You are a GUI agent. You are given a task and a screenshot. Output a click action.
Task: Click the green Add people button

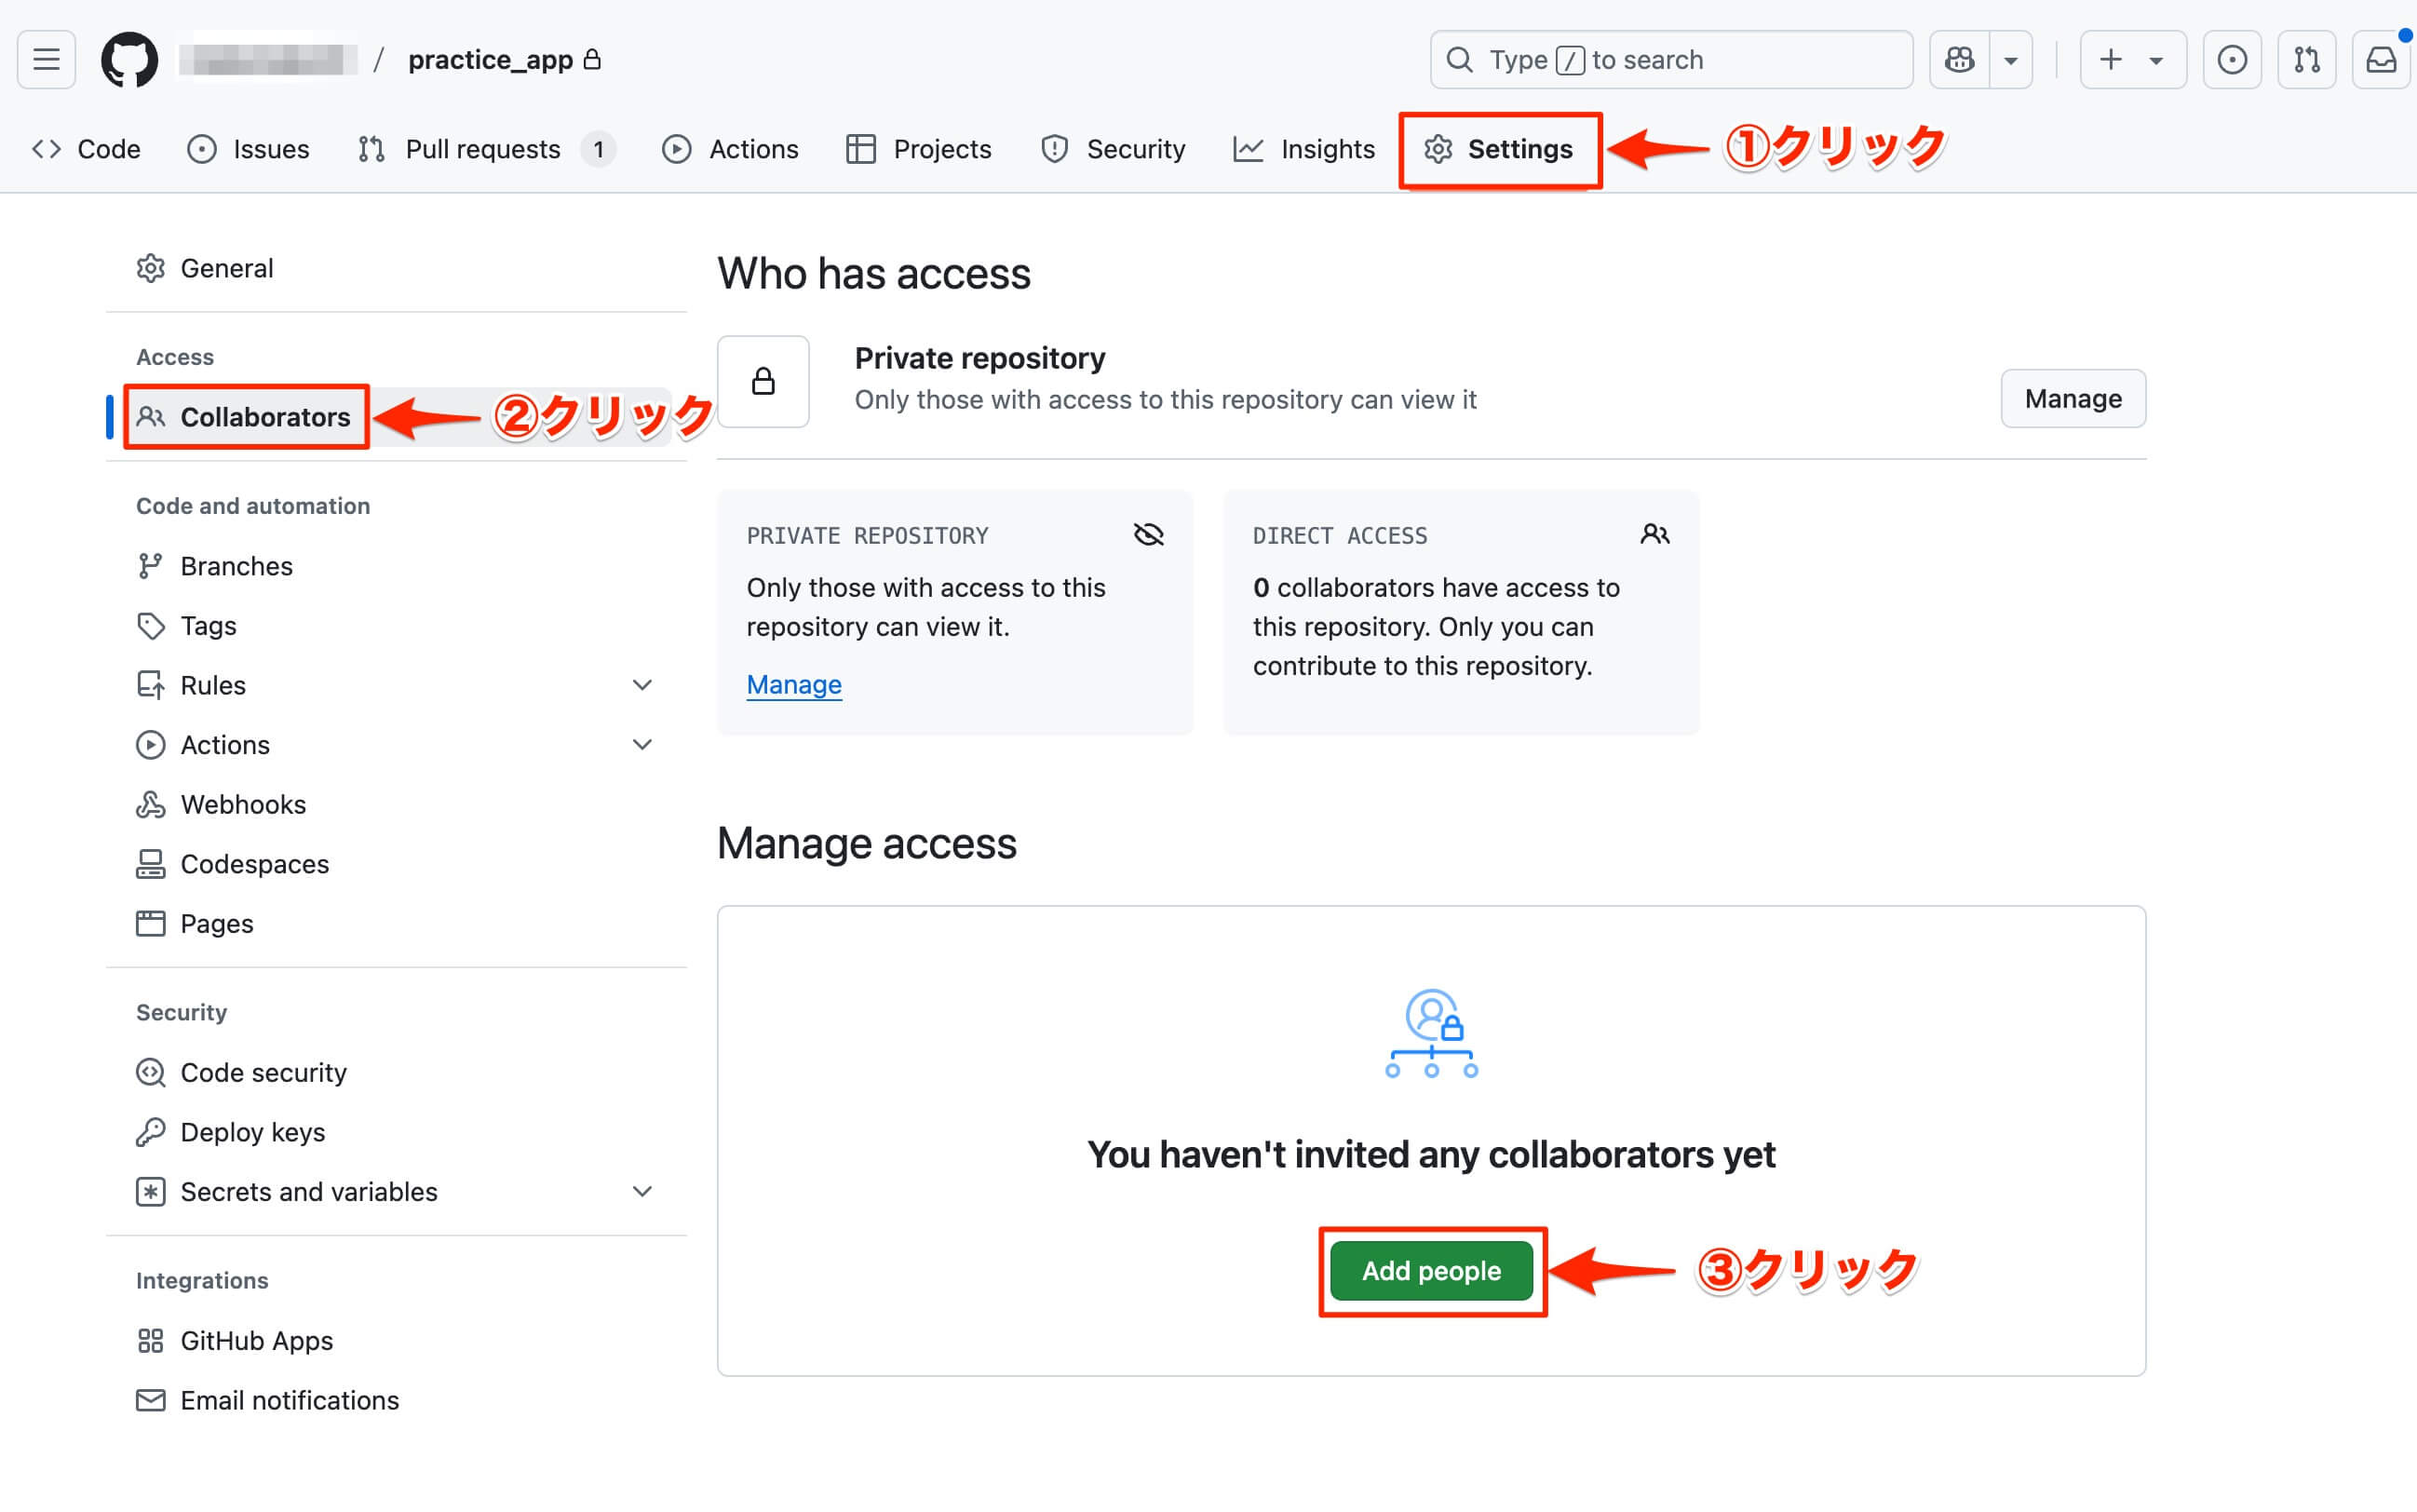click(1431, 1271)
